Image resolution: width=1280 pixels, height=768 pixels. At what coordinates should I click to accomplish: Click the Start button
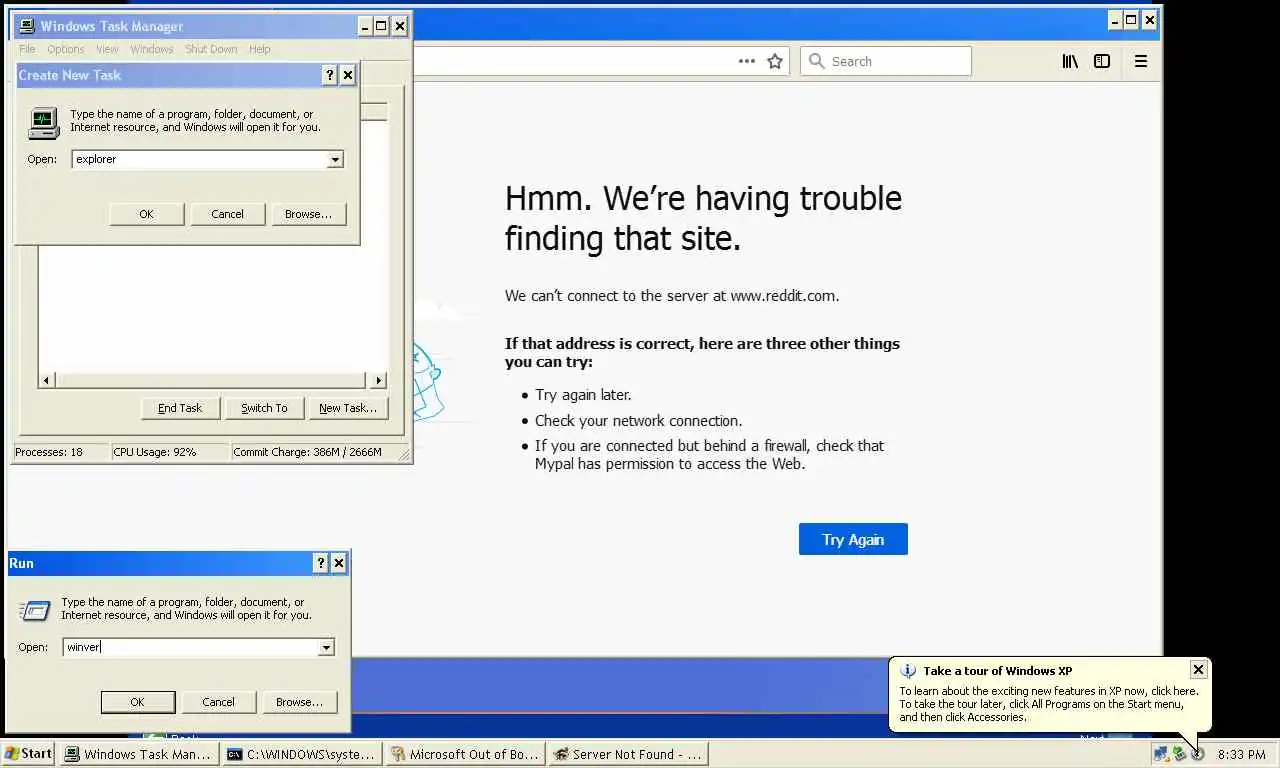click(29, 754)
